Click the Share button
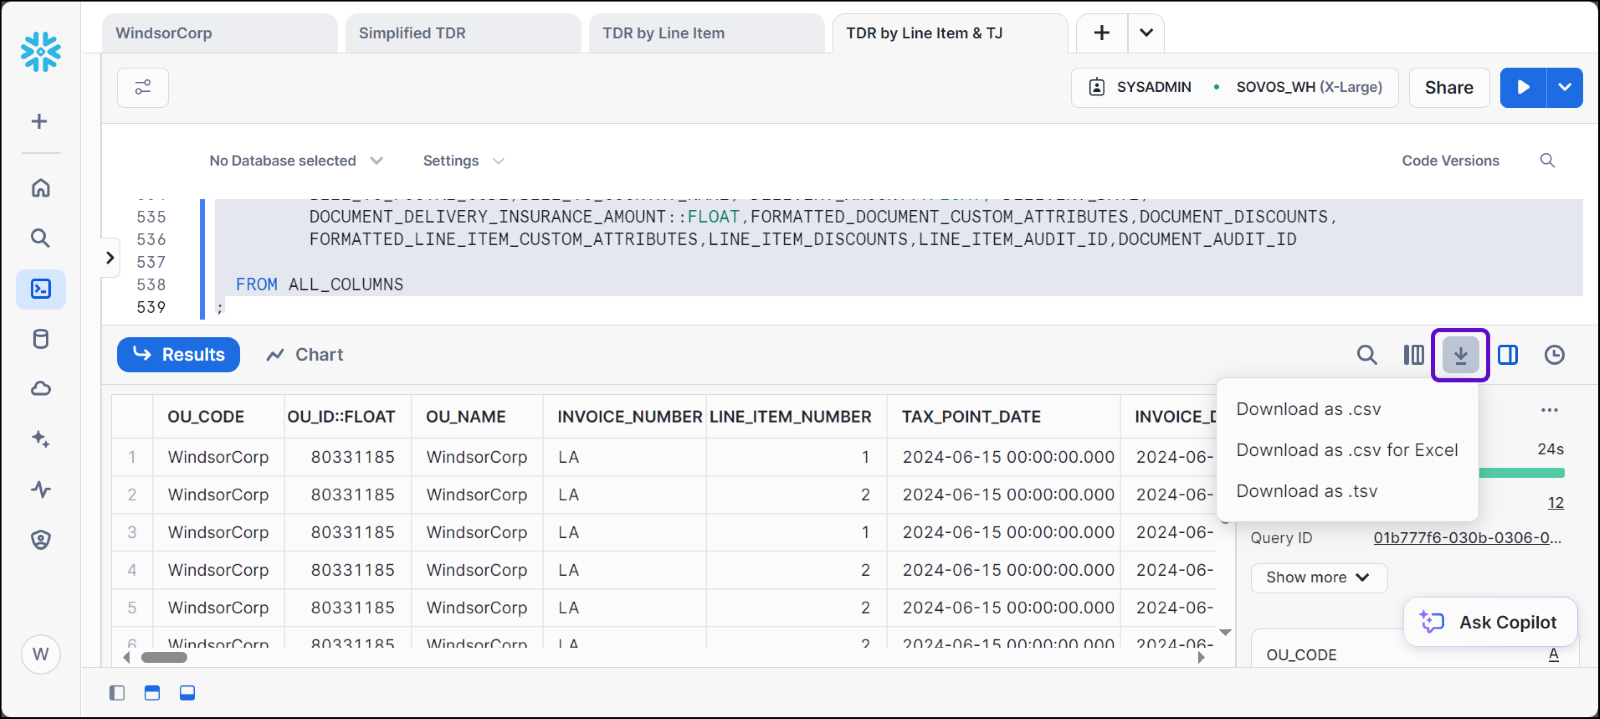 1448,88
